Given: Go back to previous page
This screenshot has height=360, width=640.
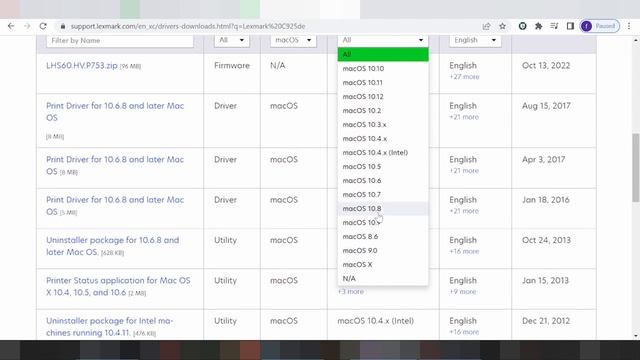Looking at the screenshot, I should [x=11, y=26].
